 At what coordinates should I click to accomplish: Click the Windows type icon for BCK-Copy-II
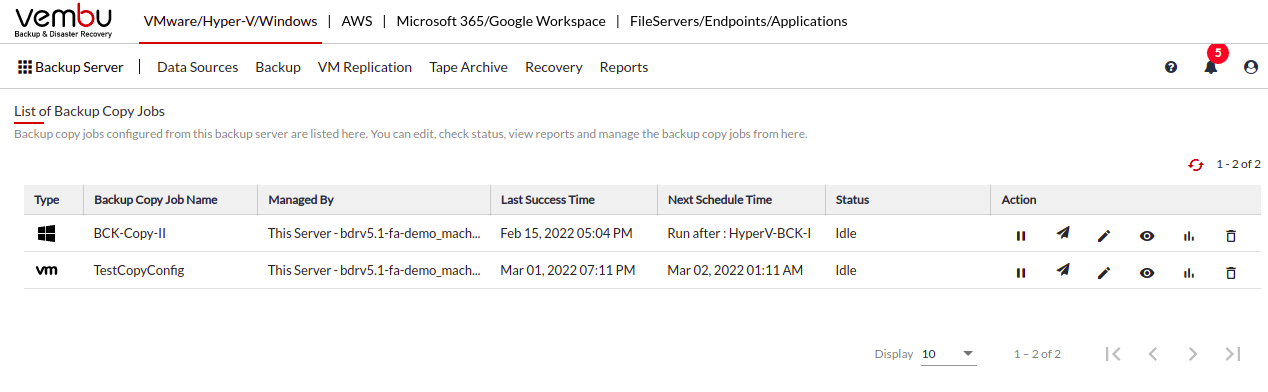tap(46, 234)
